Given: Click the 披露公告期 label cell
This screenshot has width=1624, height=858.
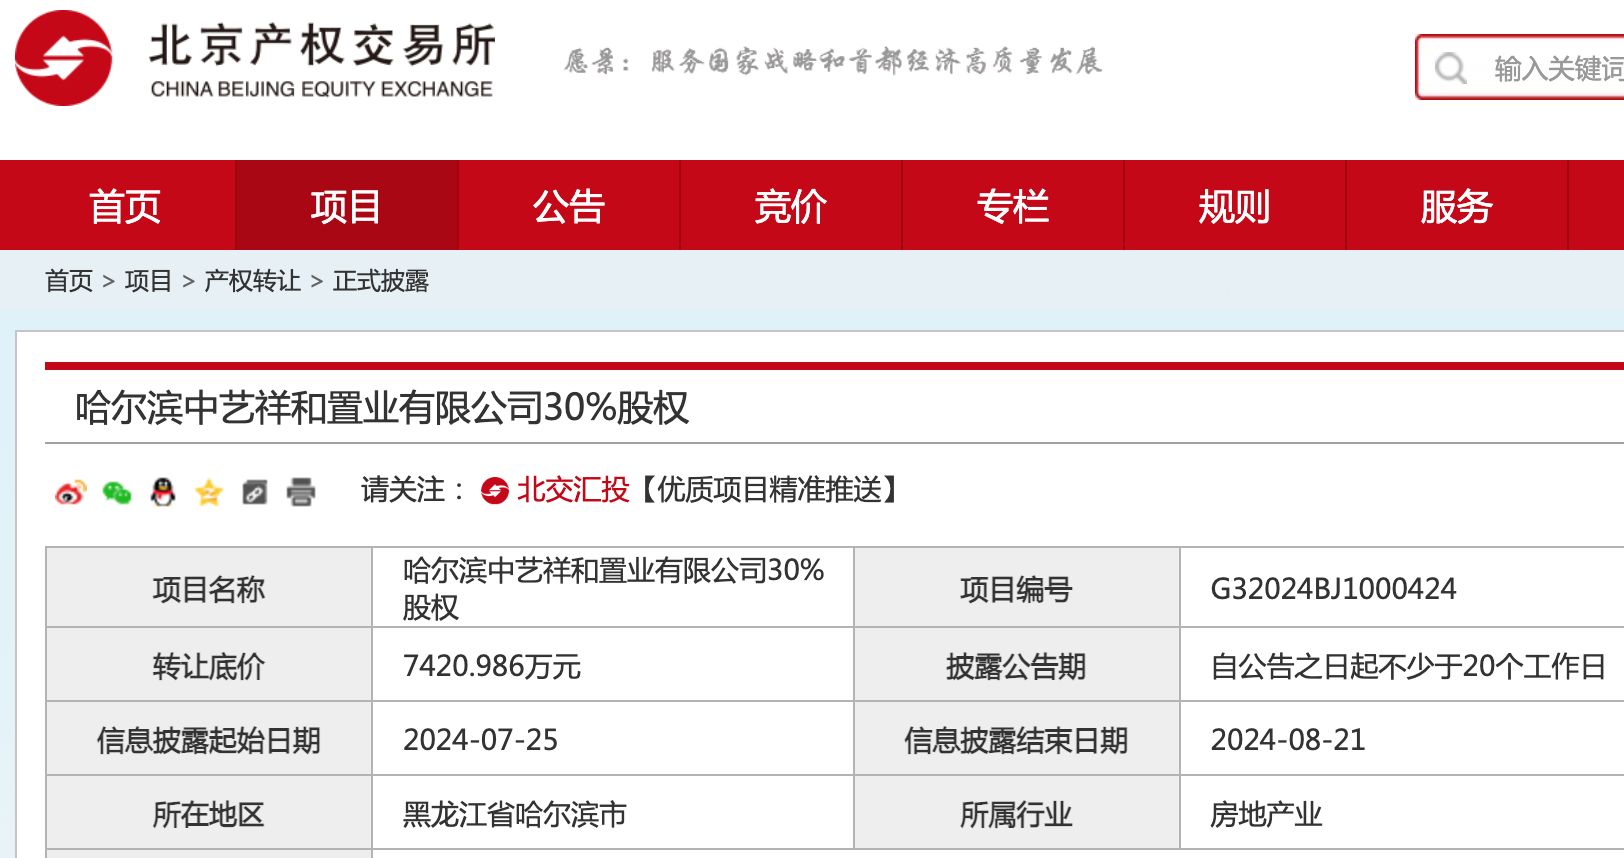Looking at the screenshot, I should 1016,665.
